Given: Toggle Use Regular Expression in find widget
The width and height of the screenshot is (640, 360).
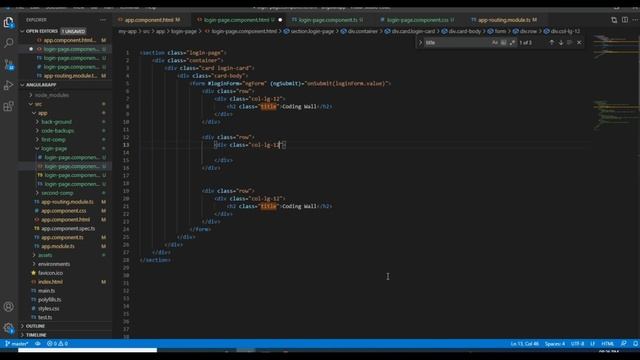Looking at the screenshot, I should pos(512,42).
